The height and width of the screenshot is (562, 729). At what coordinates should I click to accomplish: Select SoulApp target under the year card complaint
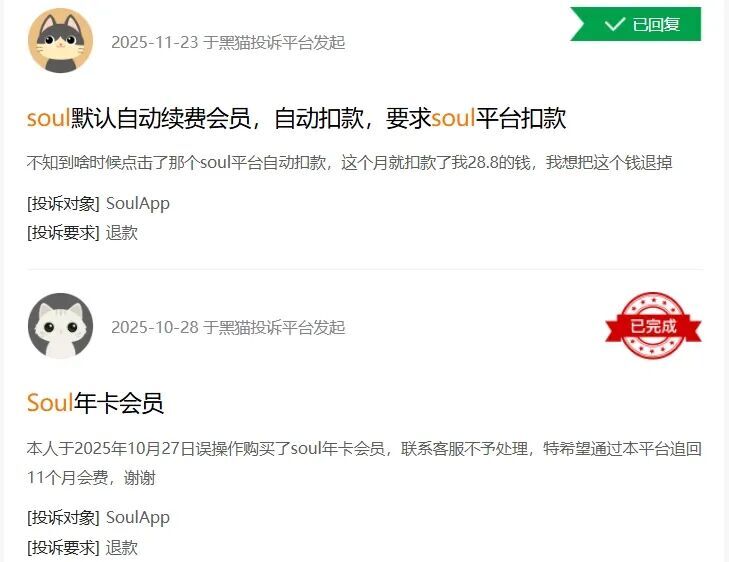tap(138, 517)
